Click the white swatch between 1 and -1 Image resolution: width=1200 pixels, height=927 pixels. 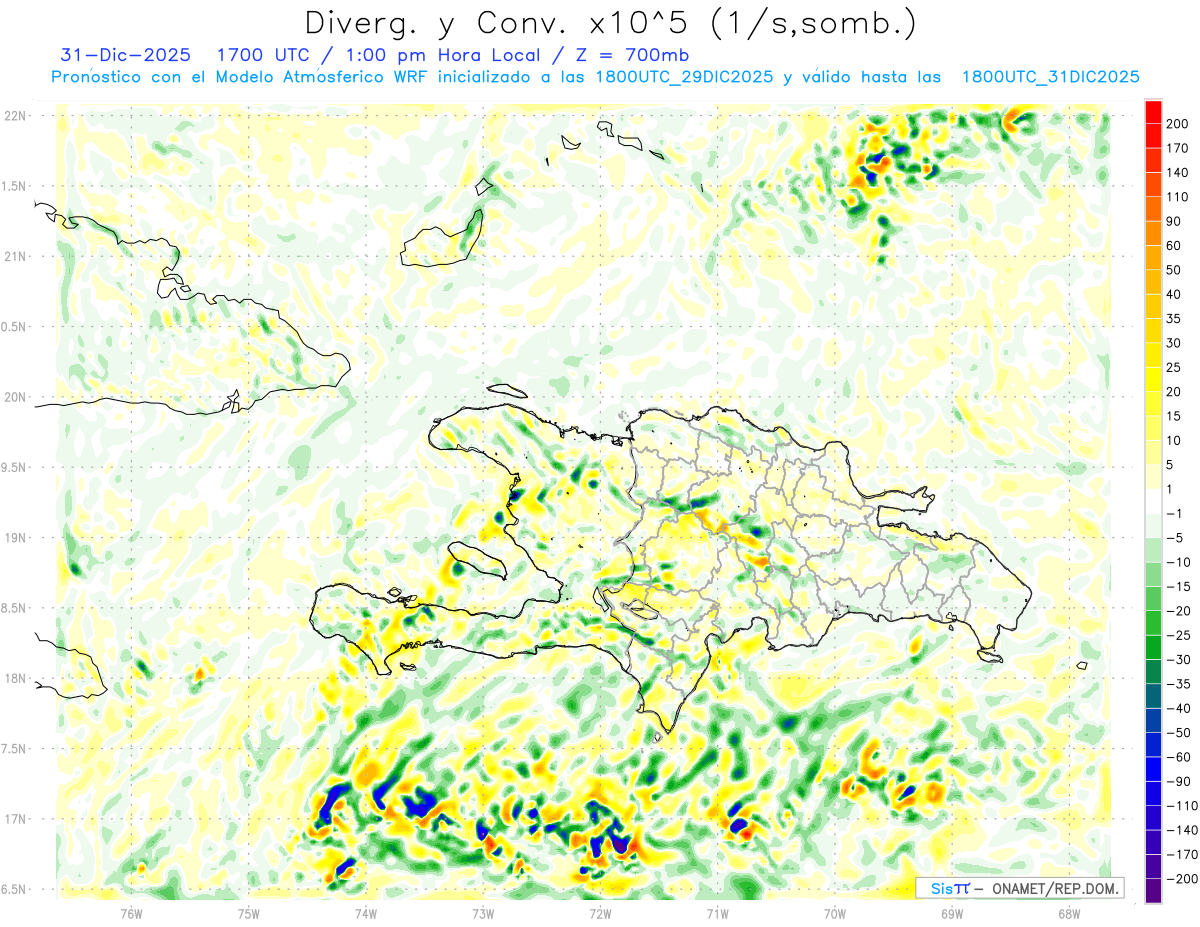click(1153, 501)
